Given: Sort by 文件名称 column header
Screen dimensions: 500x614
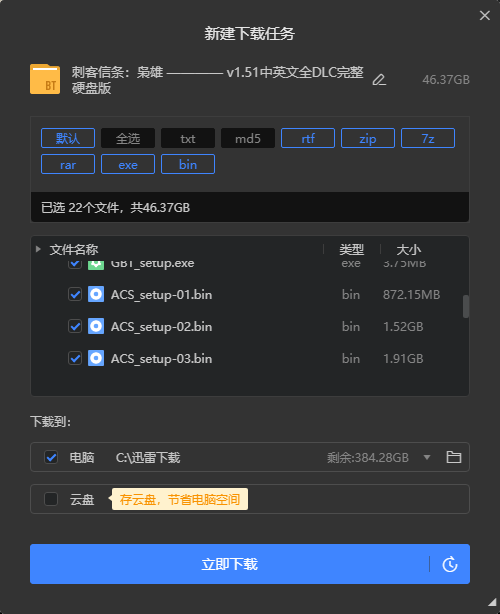Looking at the screenshot, I should 74,249.
